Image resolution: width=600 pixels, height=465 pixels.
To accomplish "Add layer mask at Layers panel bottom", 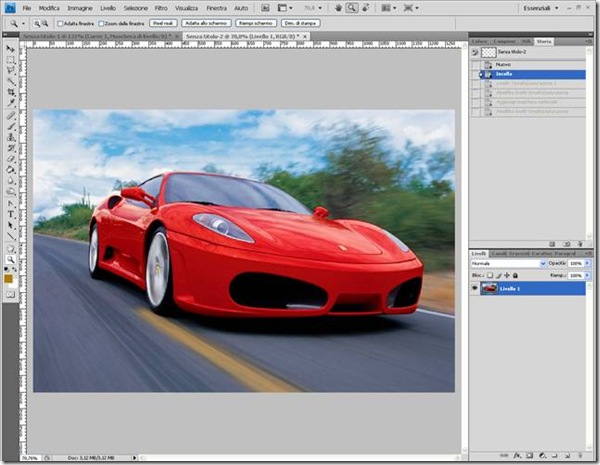I will (530, 455).
